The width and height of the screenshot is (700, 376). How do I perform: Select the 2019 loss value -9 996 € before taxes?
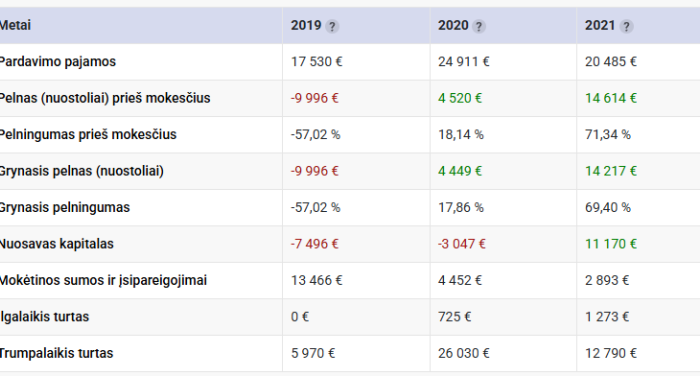tap(314, 98)
